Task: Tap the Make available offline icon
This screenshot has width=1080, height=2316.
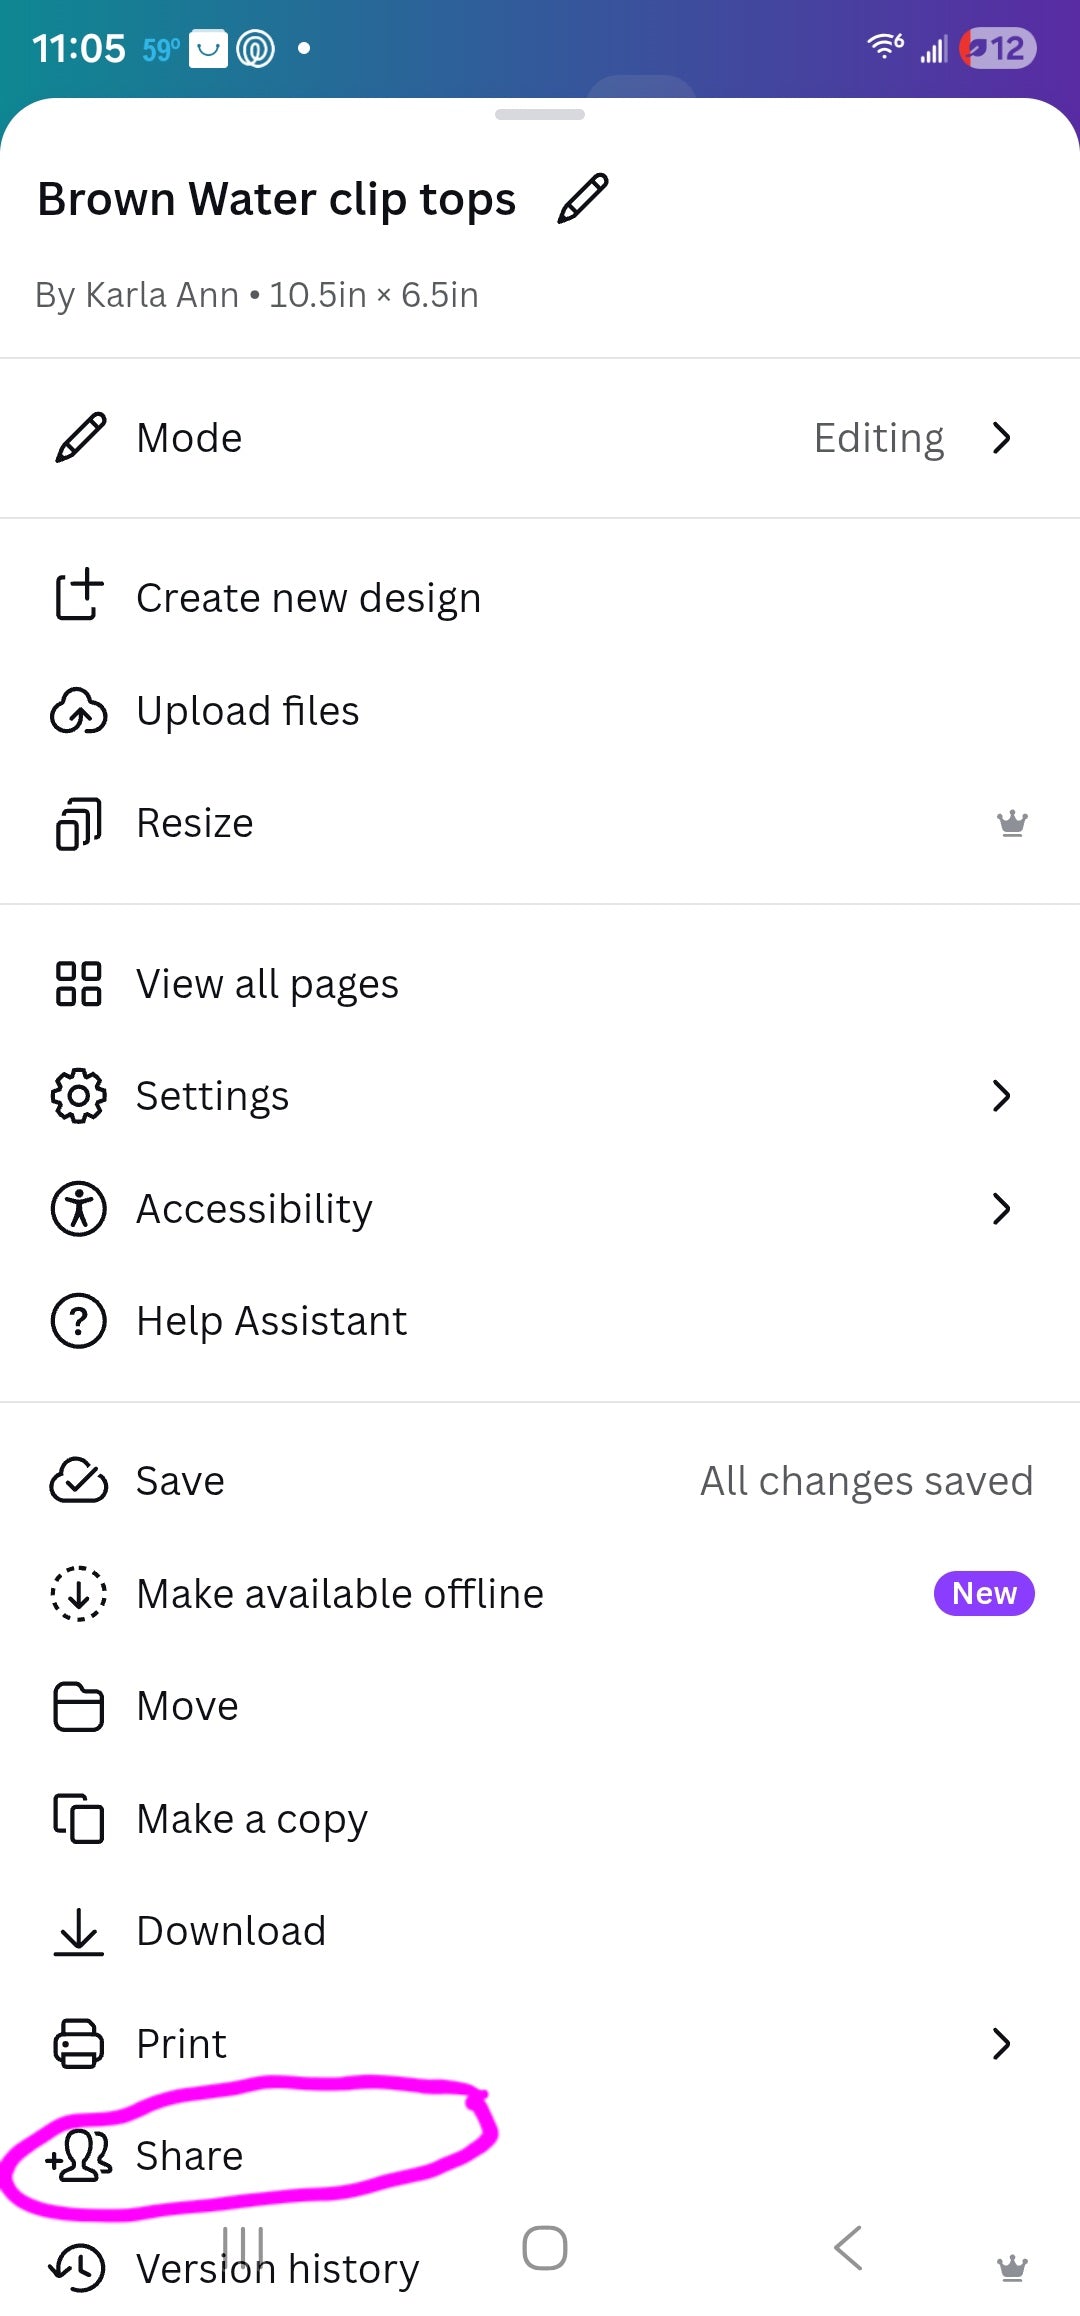Action: tap(79, 1593)
